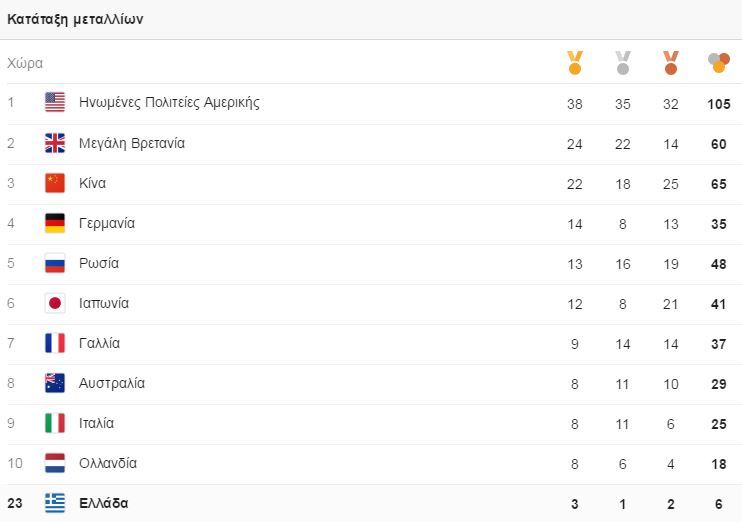Screen dimensions: 742x522
Task: Click Ηνωμένες Πολιτείες Αμερικής country name
Action: click(x=169, y=102)
